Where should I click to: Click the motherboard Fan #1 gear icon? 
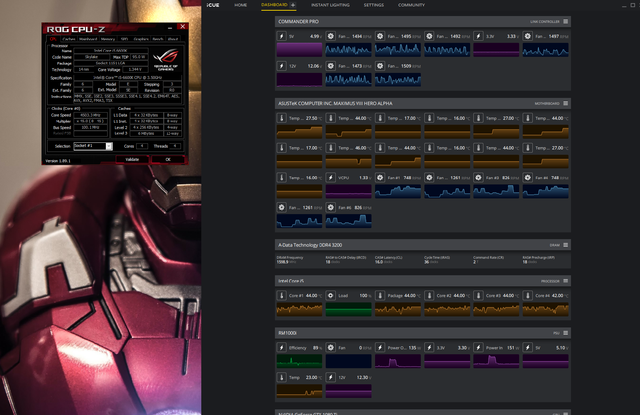tap(380, 178)
